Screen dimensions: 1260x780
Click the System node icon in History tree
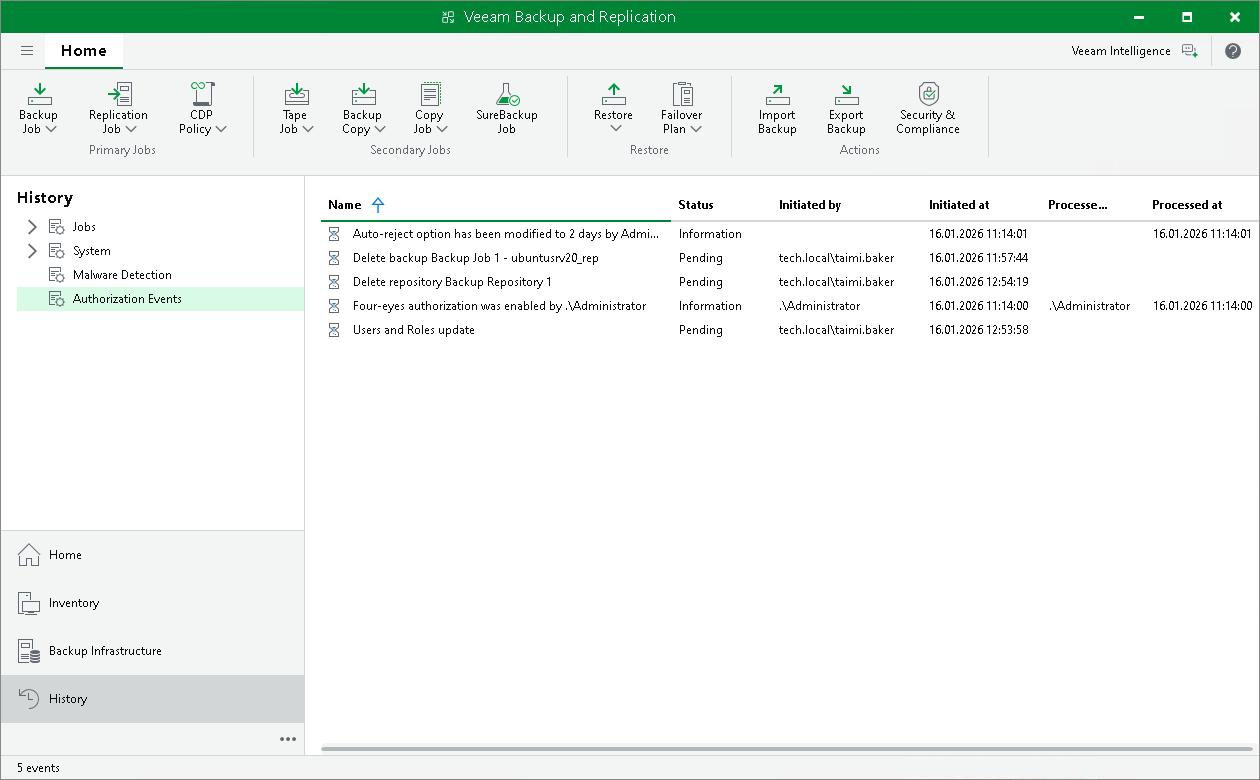point(57,251)
